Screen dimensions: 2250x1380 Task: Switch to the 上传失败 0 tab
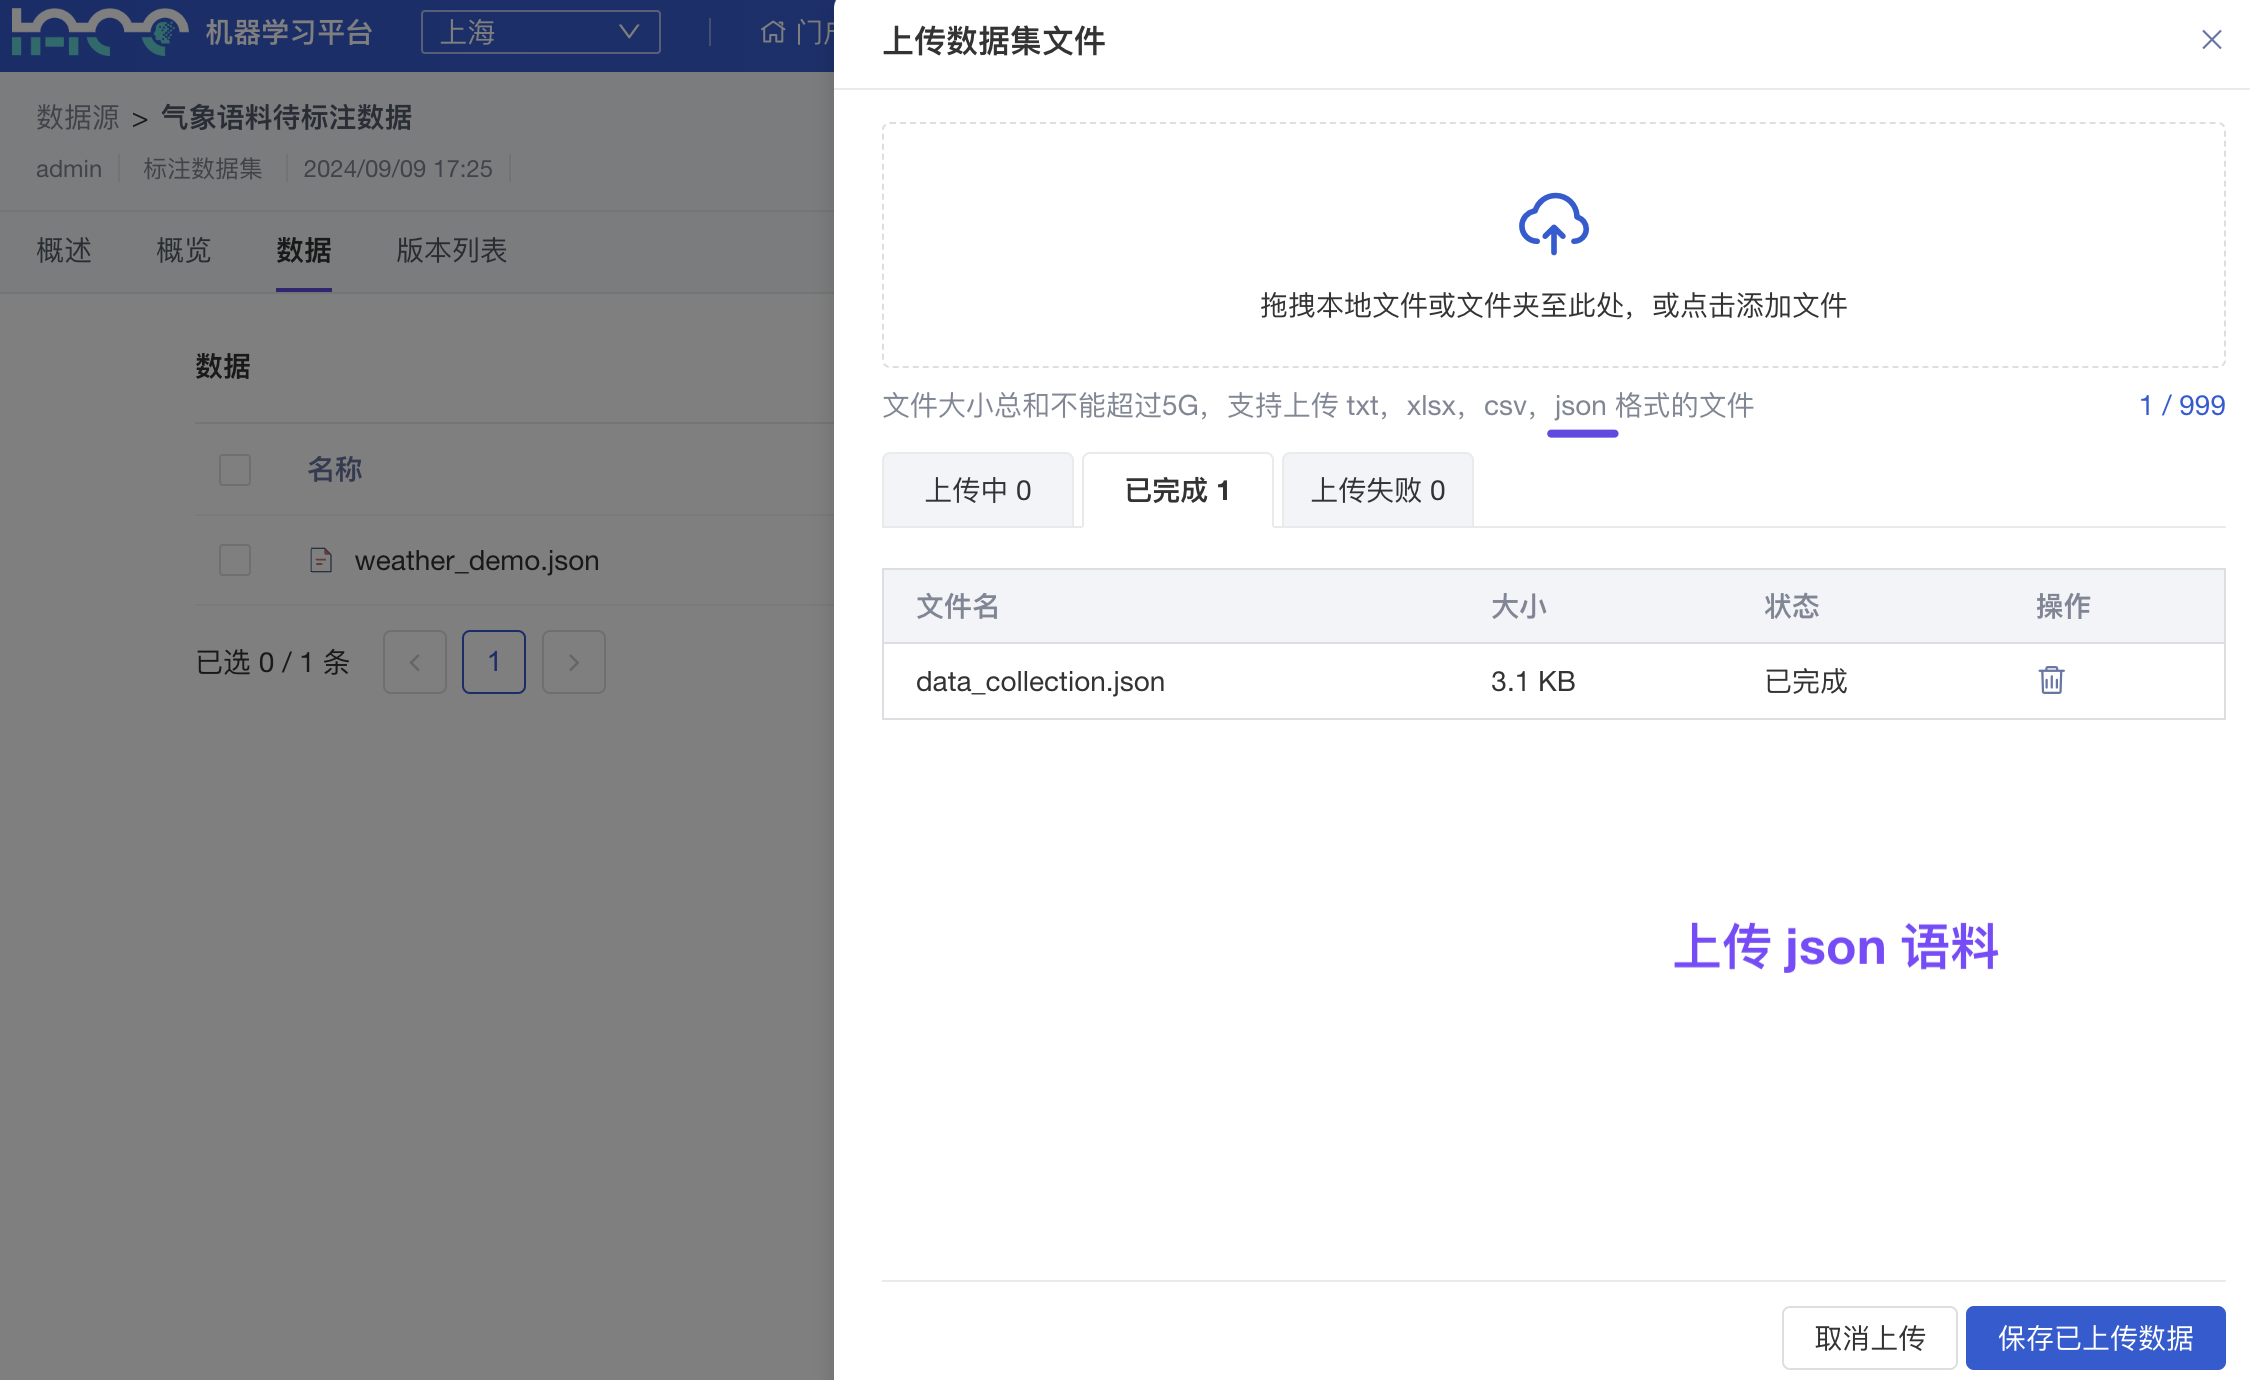click(1377, 490)
